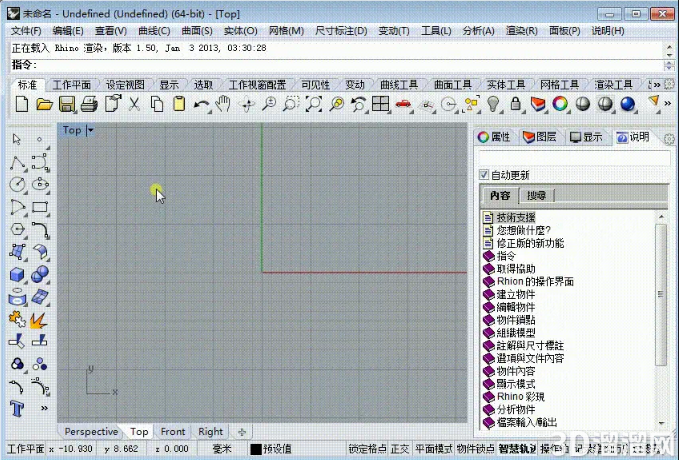Viewport: 679px width, 460px height.
Task: Select the Polyline tool in left toolbar
Action: [x=17, y=163]
